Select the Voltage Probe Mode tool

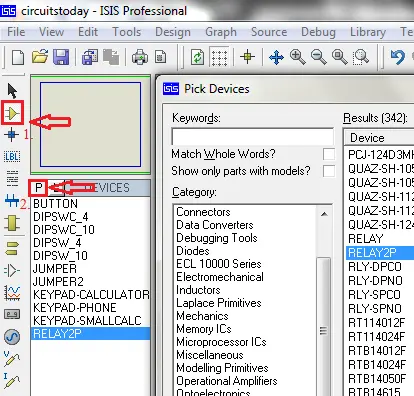(12, 358)
